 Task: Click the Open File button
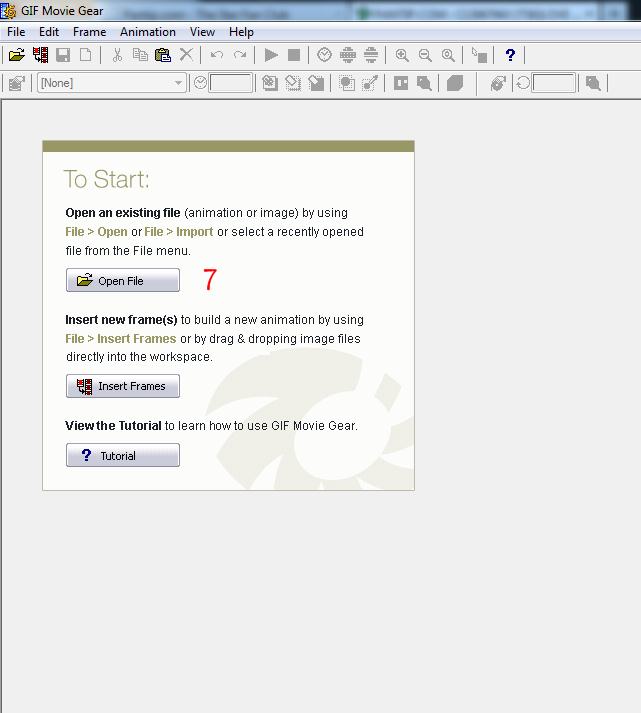click(123, 280)
